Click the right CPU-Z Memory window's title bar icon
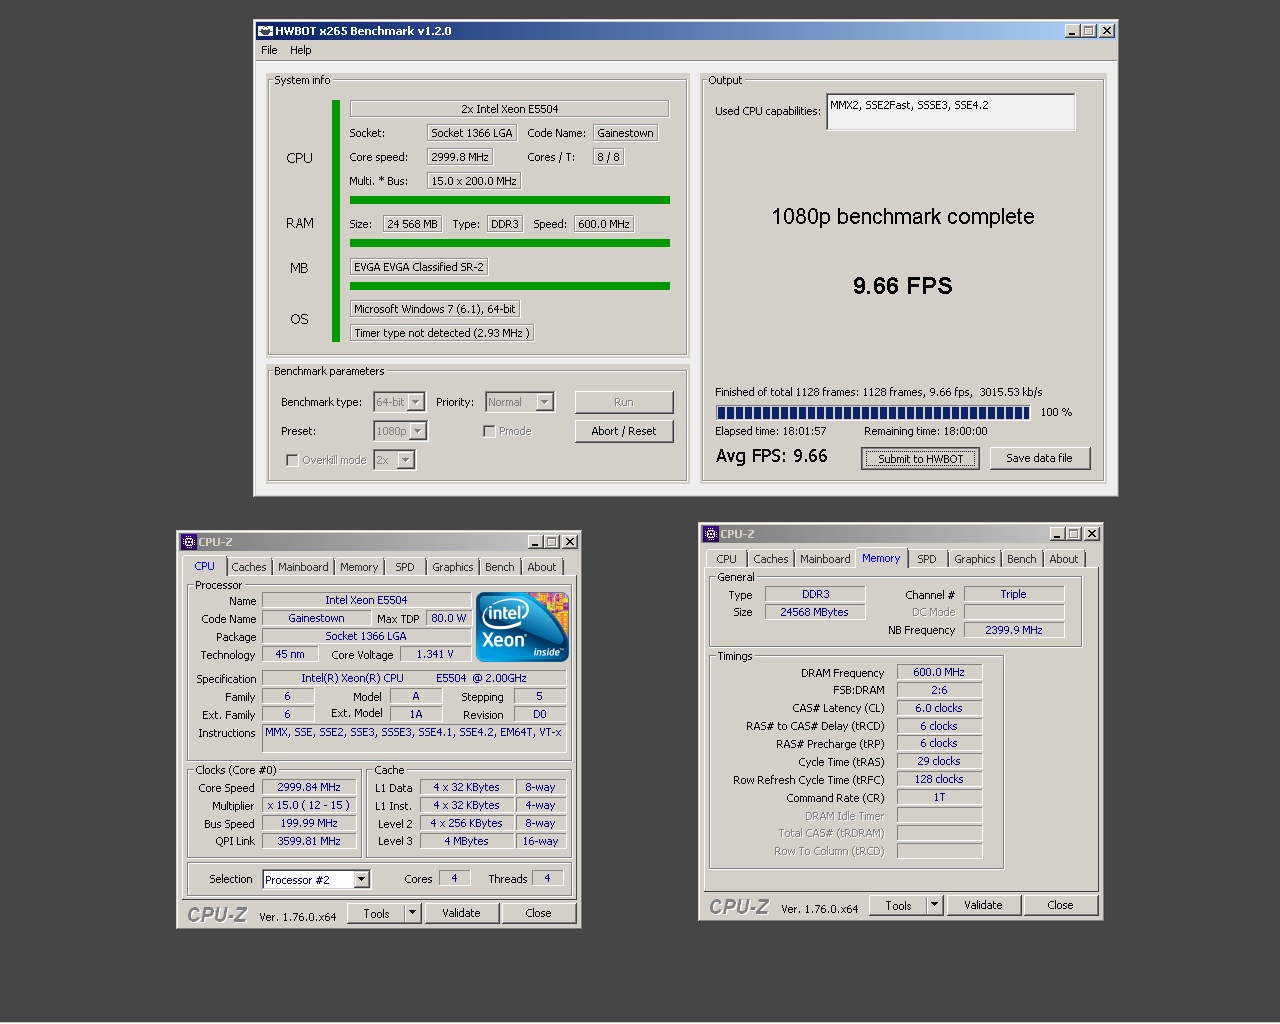 (x=711, y=534)
